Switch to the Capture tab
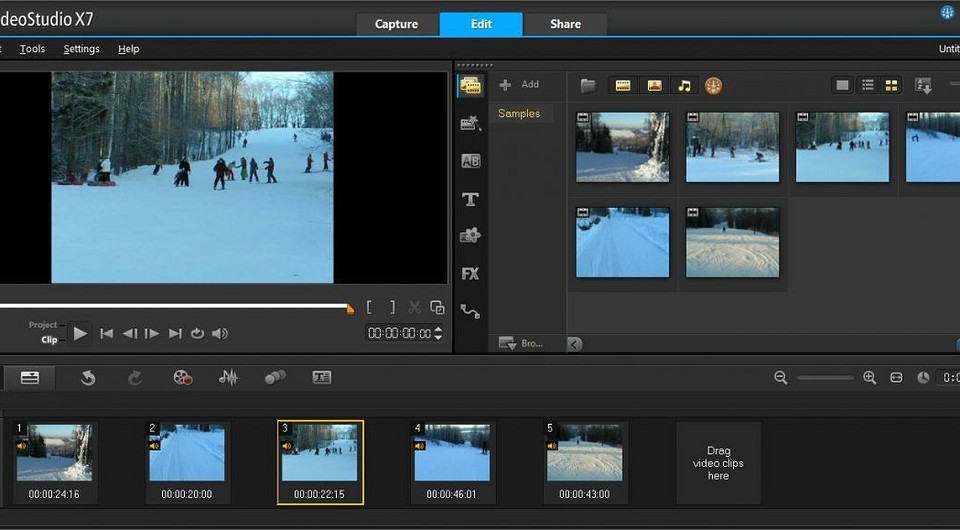Screen dimensions: 960x530 [397, 24]
